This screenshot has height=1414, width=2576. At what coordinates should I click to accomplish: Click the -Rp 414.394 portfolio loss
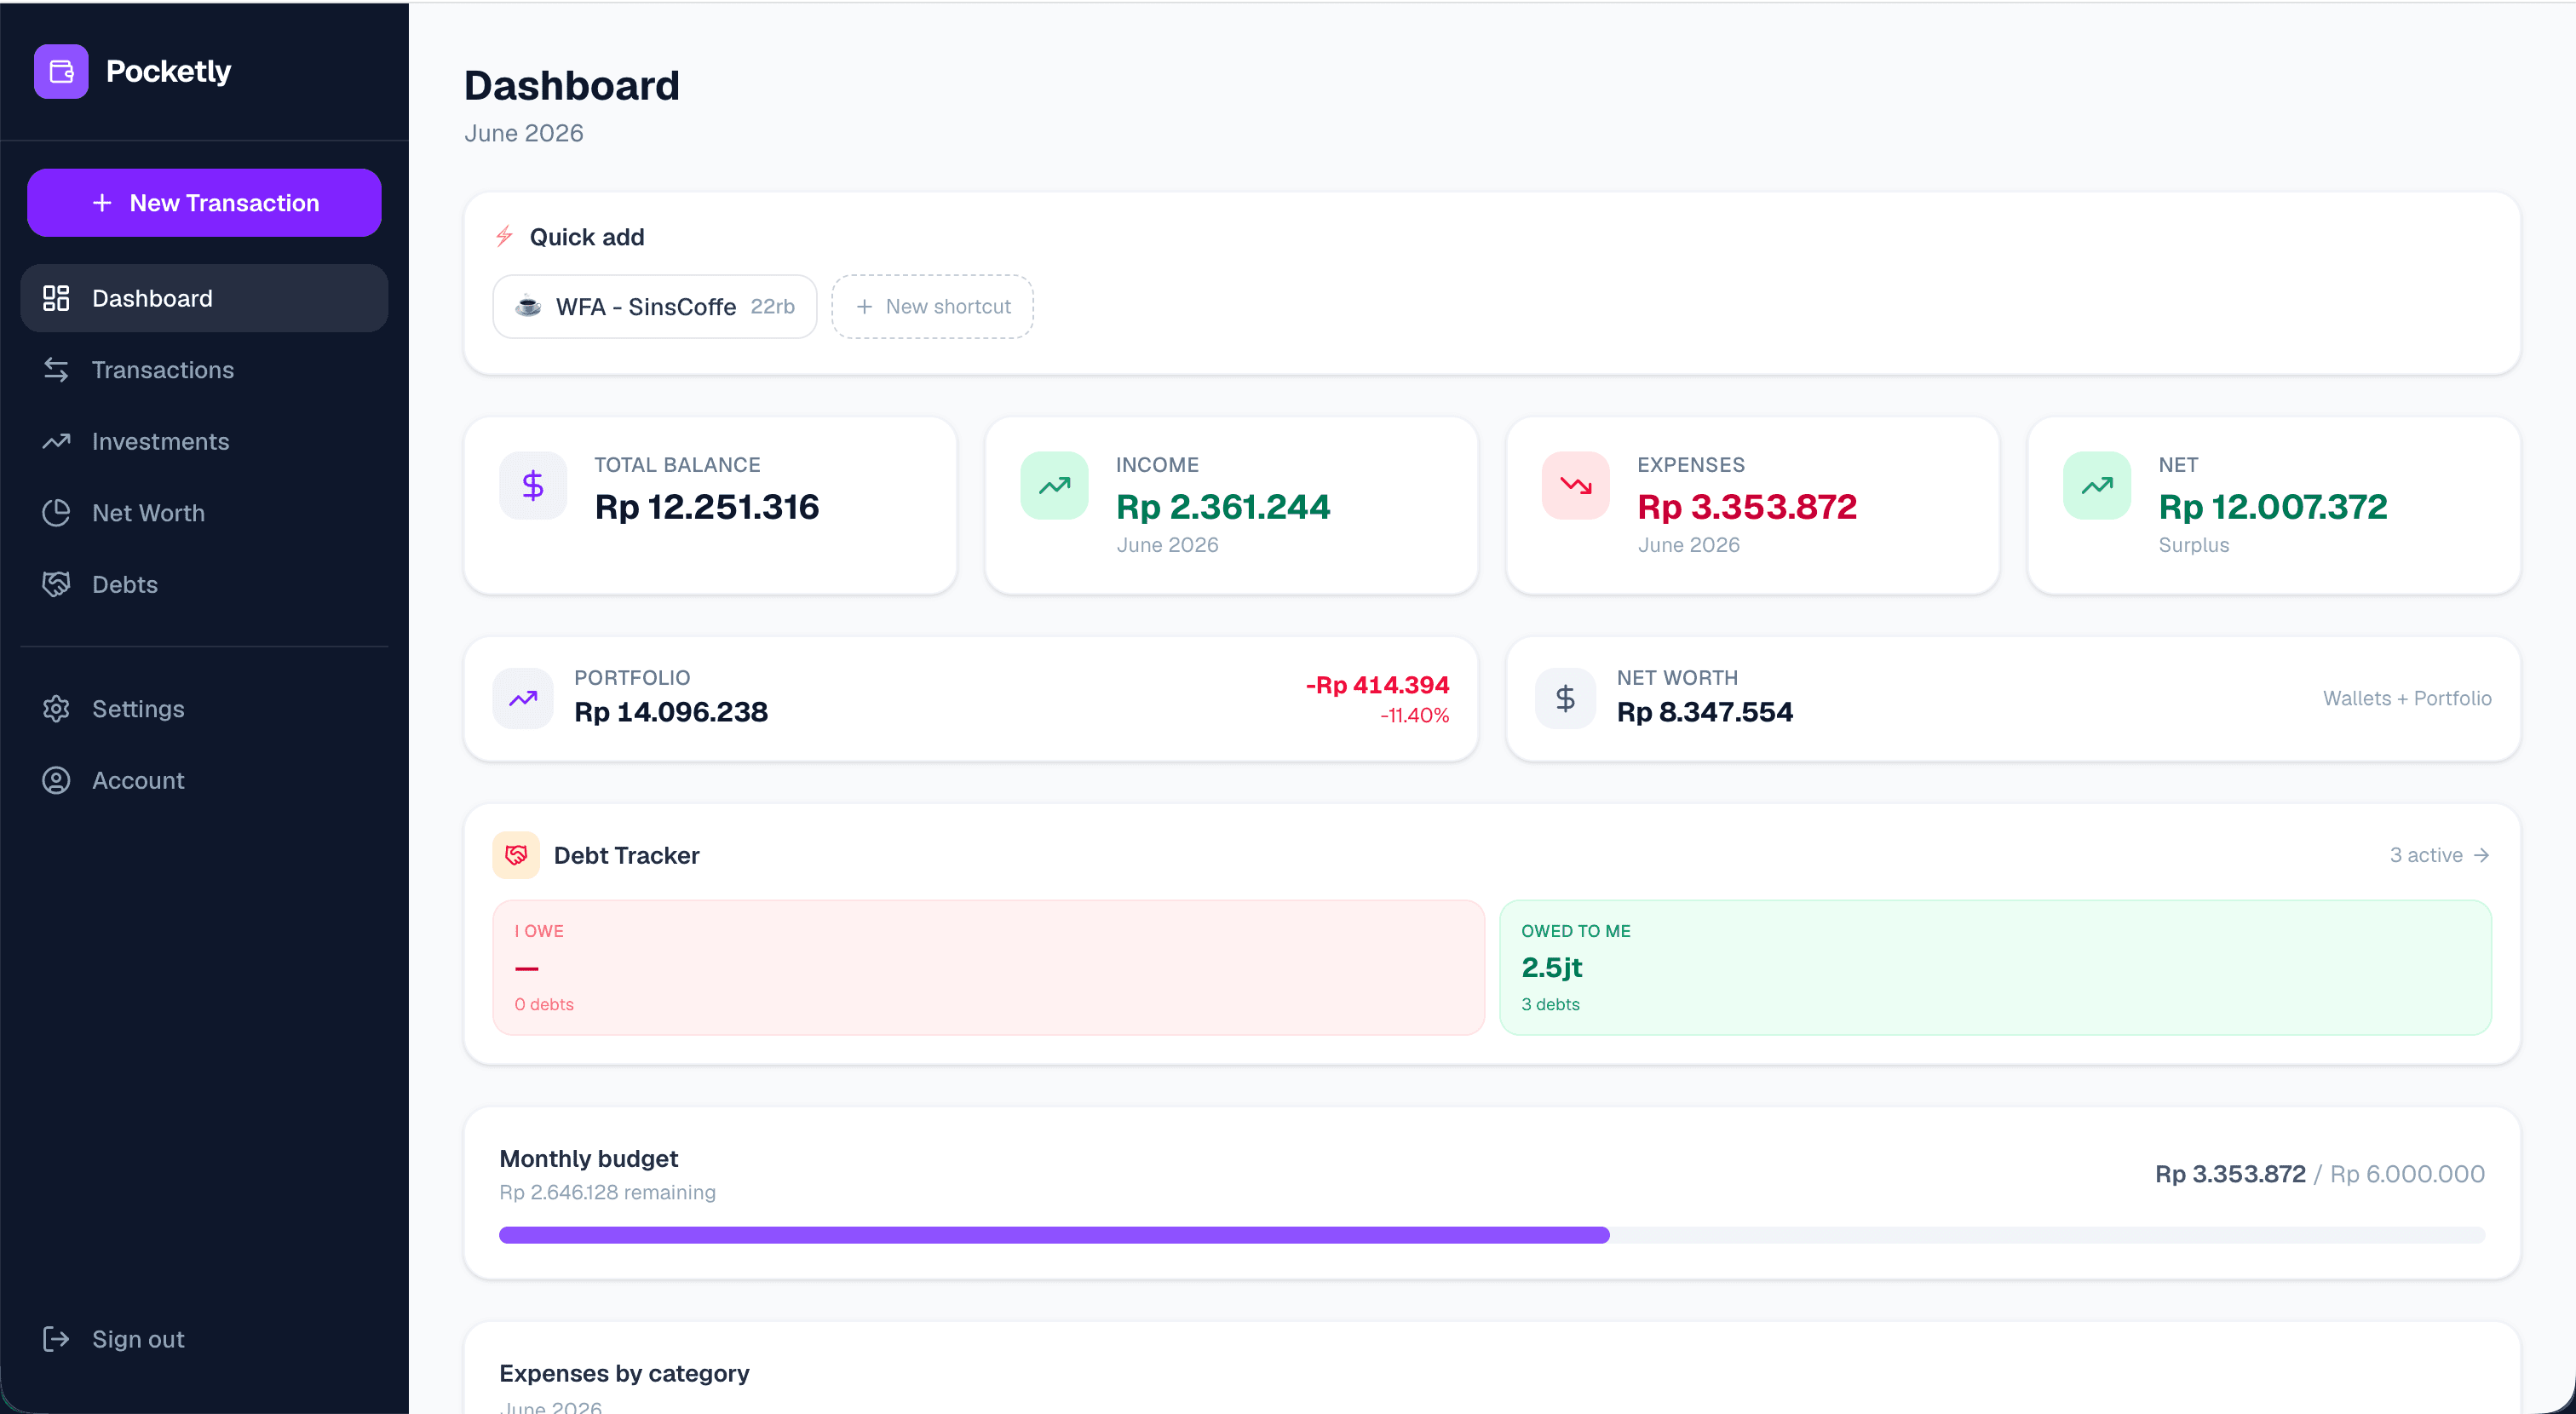[x=1377, y=685]
